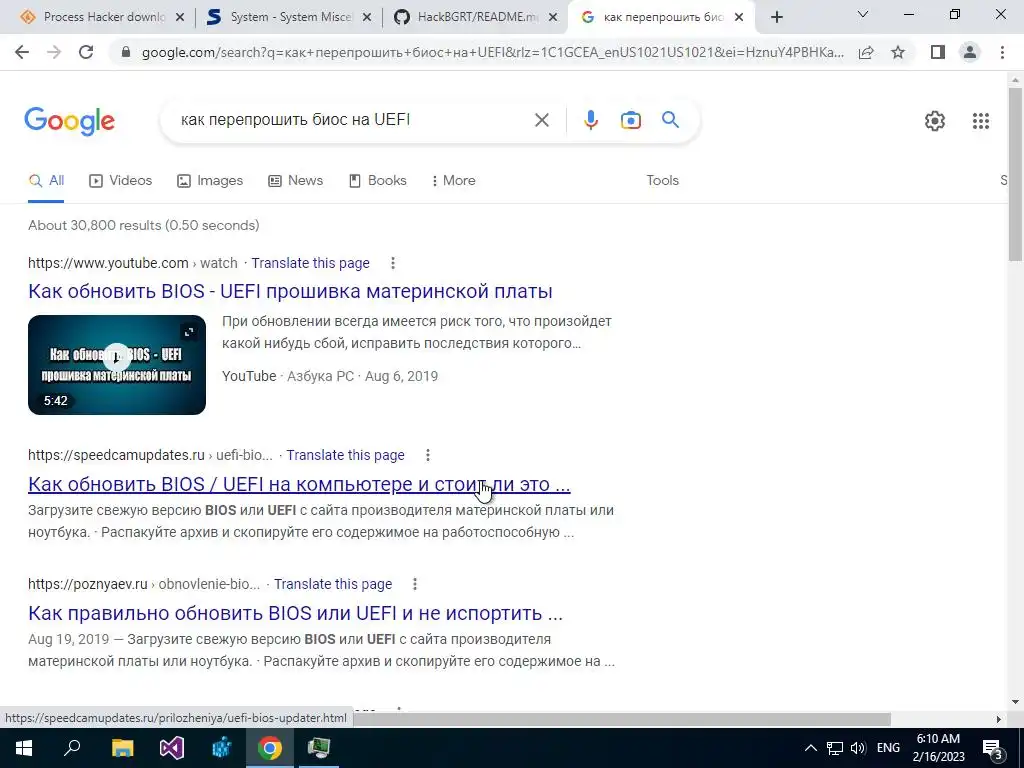This screenshot has height=768, width=1024.
Task: Change ENG input language
Action: point(888,748)
